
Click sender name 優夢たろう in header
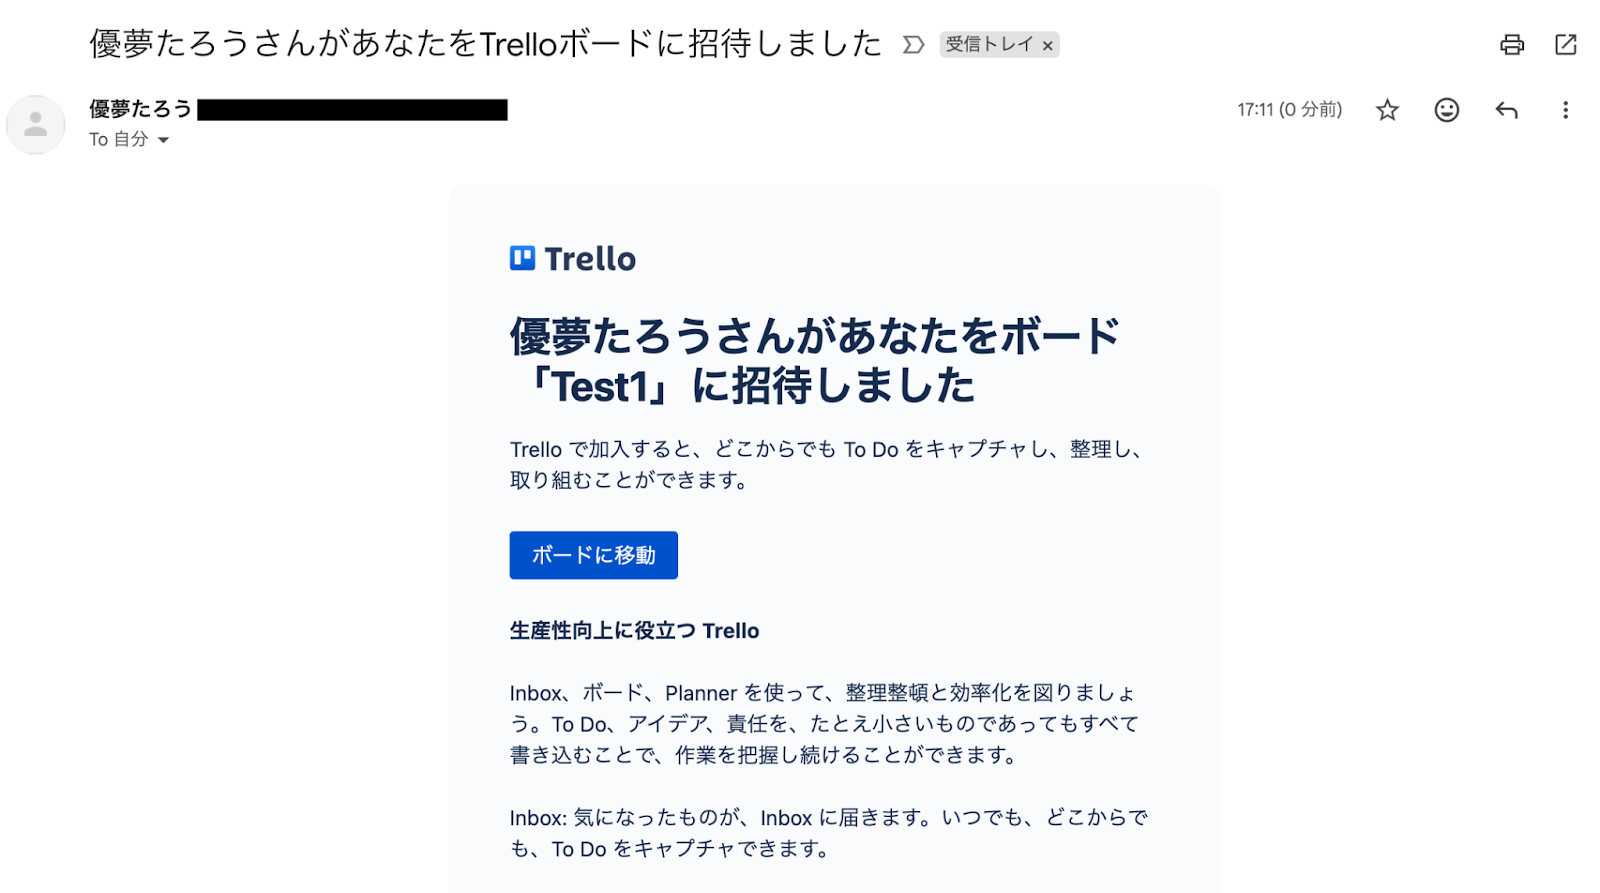pyautogui.click(x=140, y=109)
